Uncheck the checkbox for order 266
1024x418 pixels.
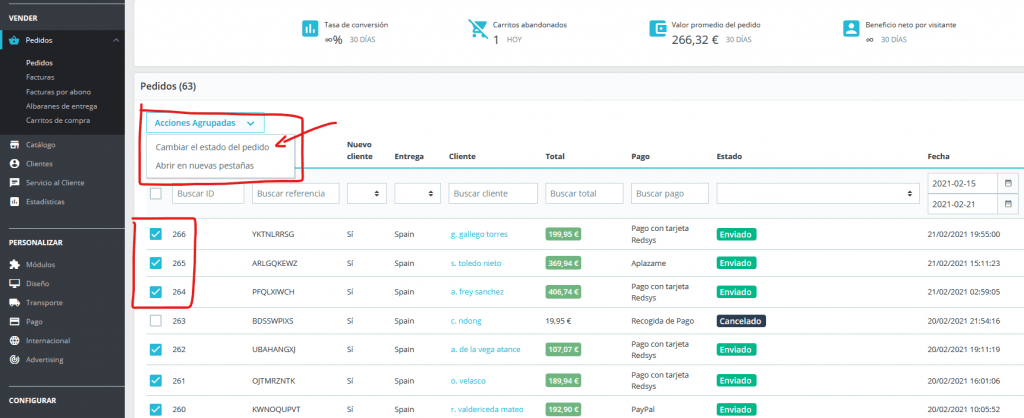pyautogui.click(x=155, y=234)
